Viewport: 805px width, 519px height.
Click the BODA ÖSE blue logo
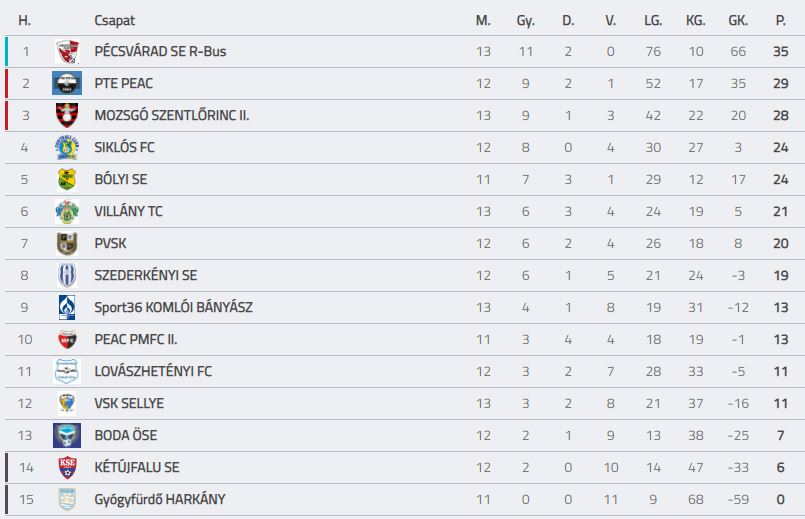pyautogui.click(x=67, y=435)
